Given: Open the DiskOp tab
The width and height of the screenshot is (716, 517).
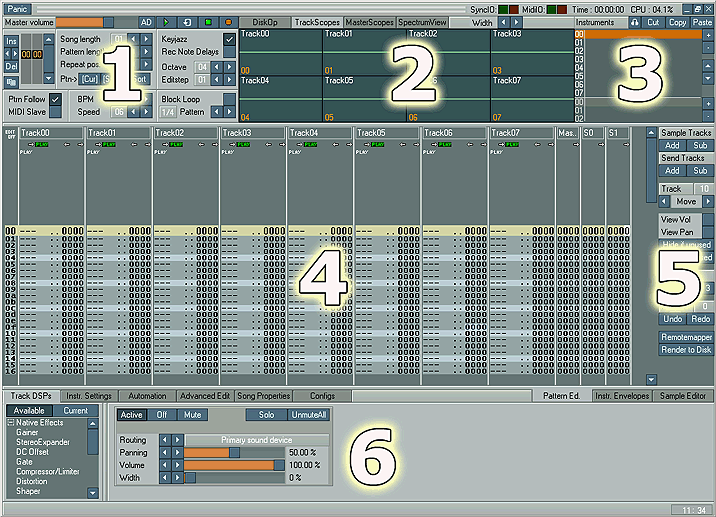Looking at the screenshot, I should pyautogui.click(x=265, y=22).
